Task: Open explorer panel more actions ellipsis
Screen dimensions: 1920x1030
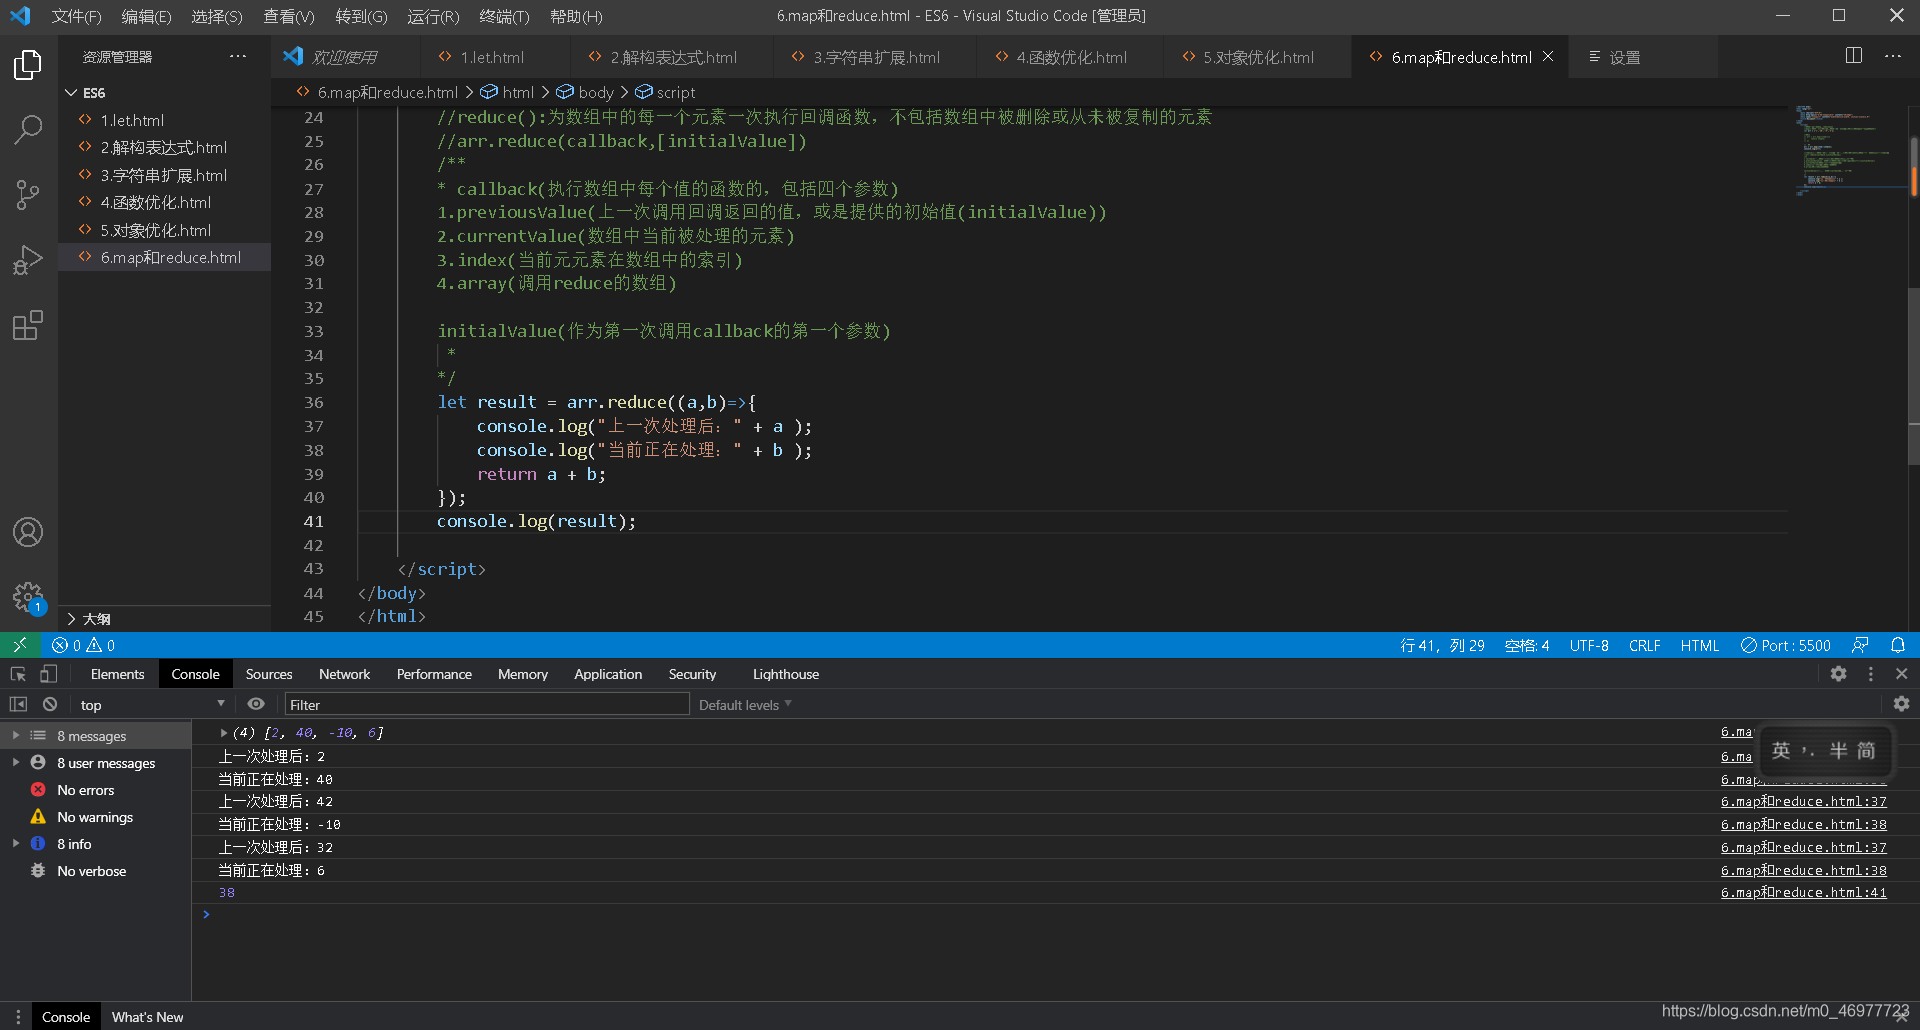Action: pos(238,56)
